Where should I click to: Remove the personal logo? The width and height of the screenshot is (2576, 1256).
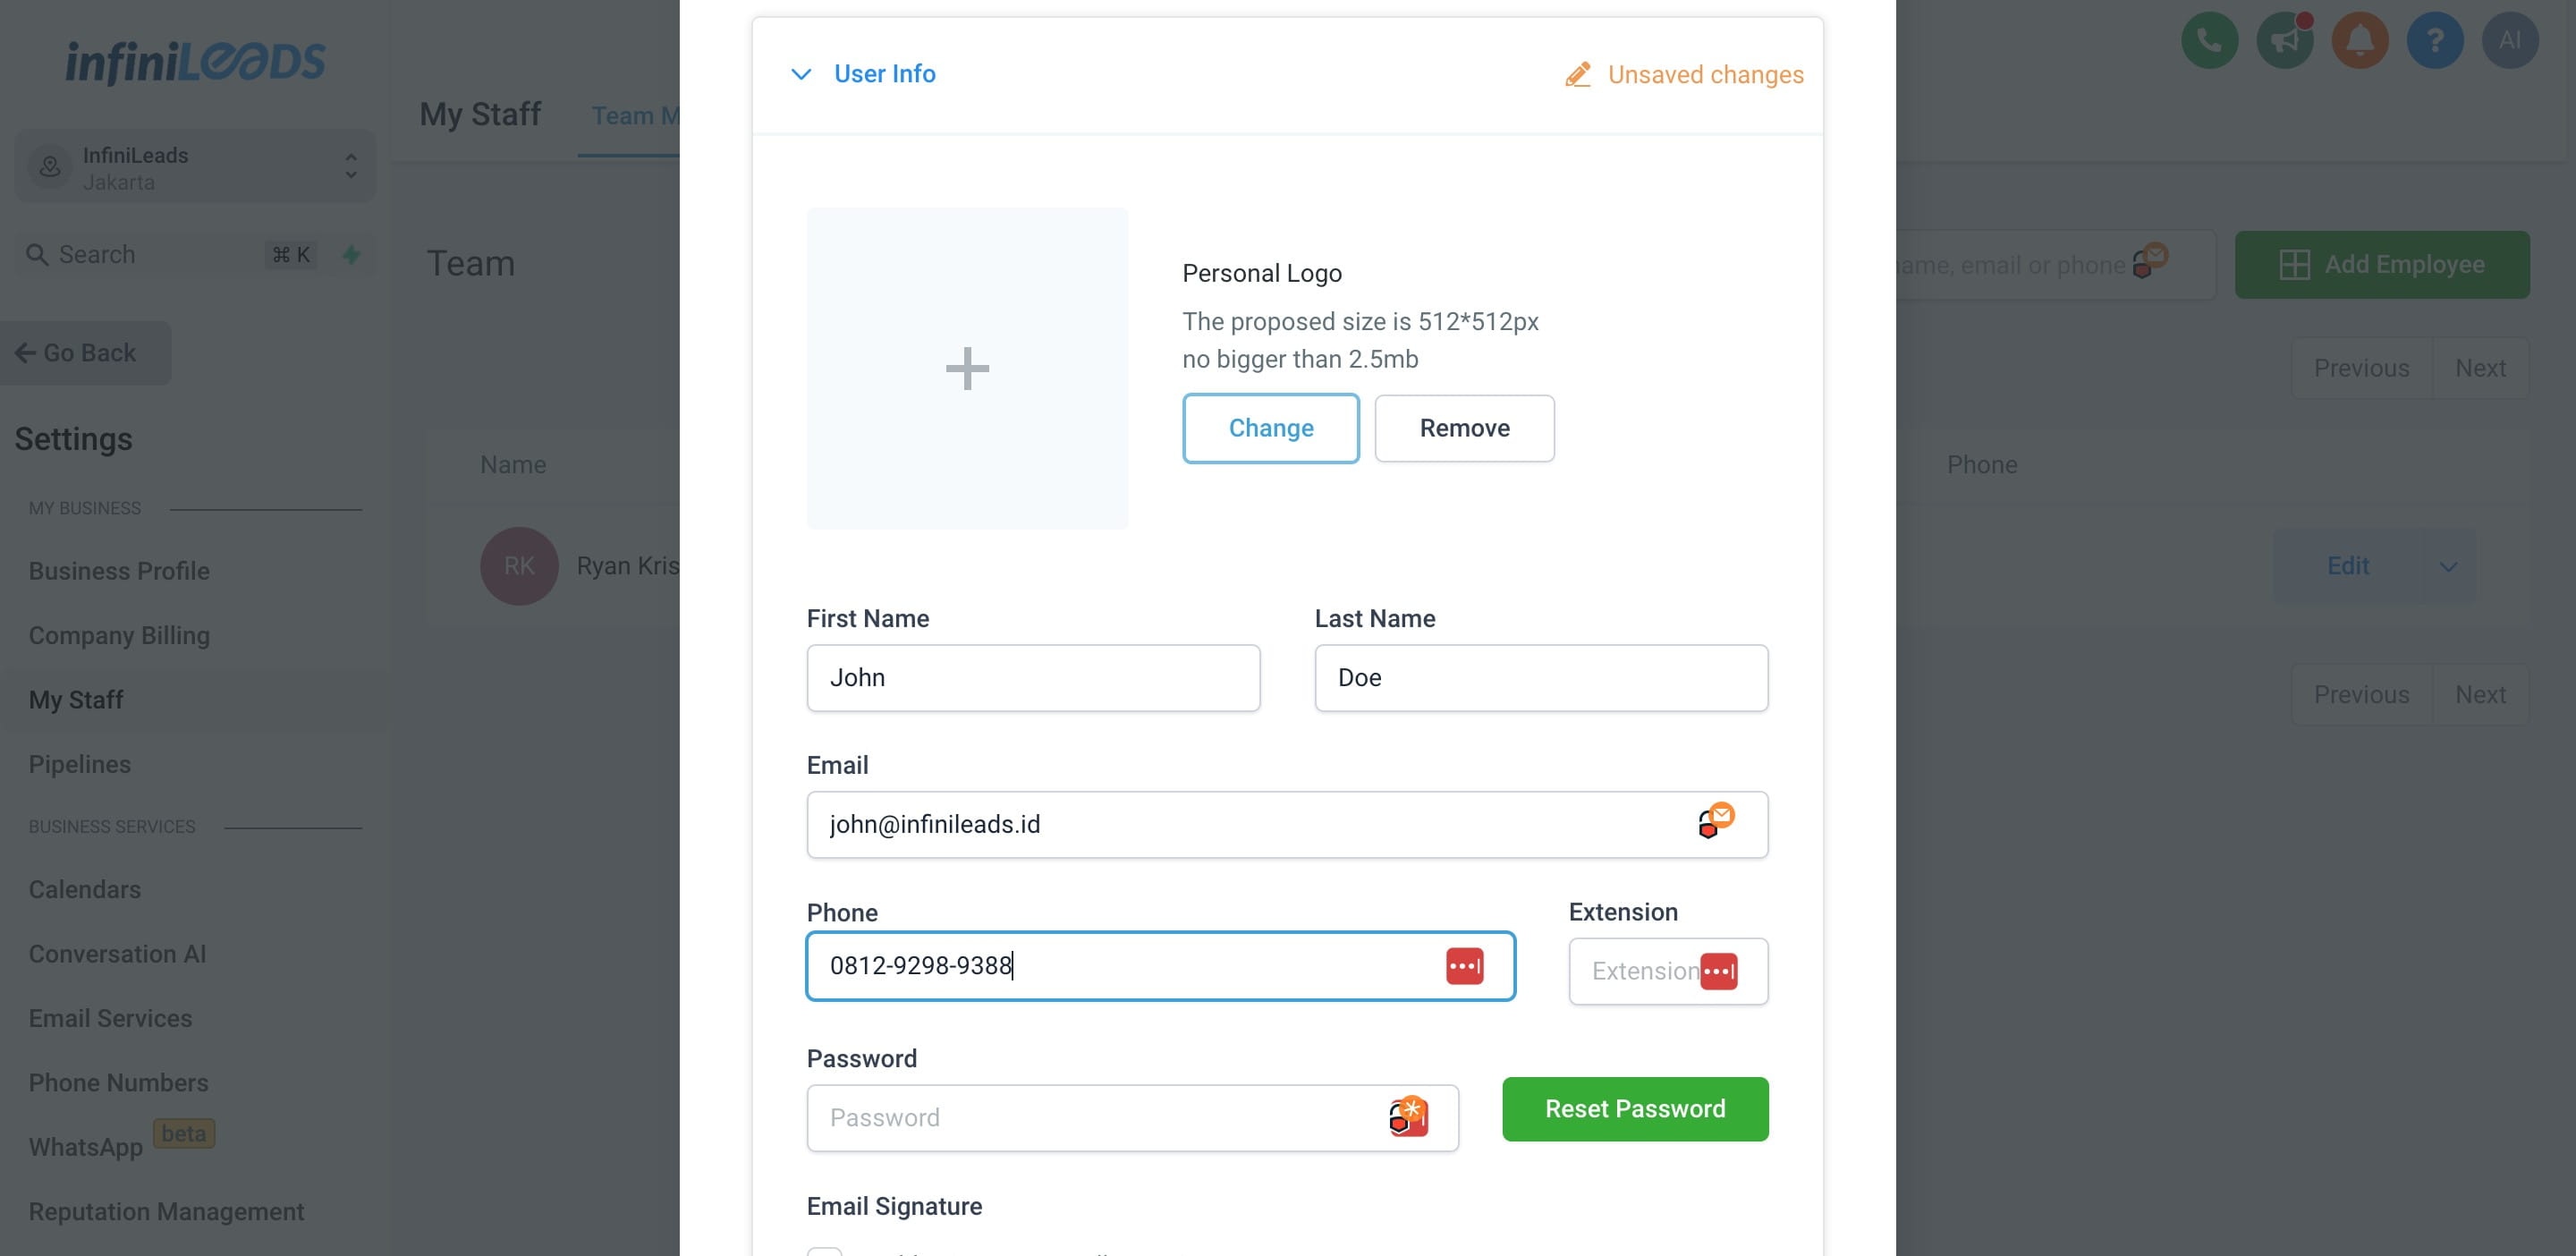1464,428
